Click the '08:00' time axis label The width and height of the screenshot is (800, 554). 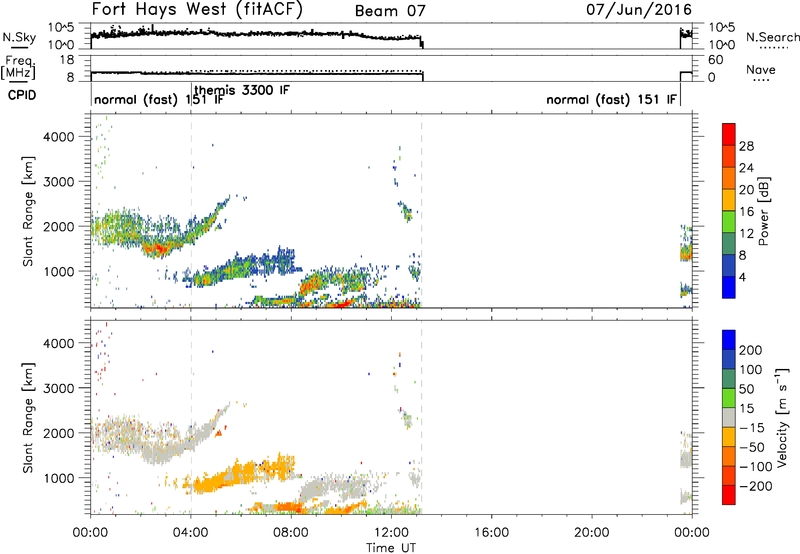[x=291, y=533]
